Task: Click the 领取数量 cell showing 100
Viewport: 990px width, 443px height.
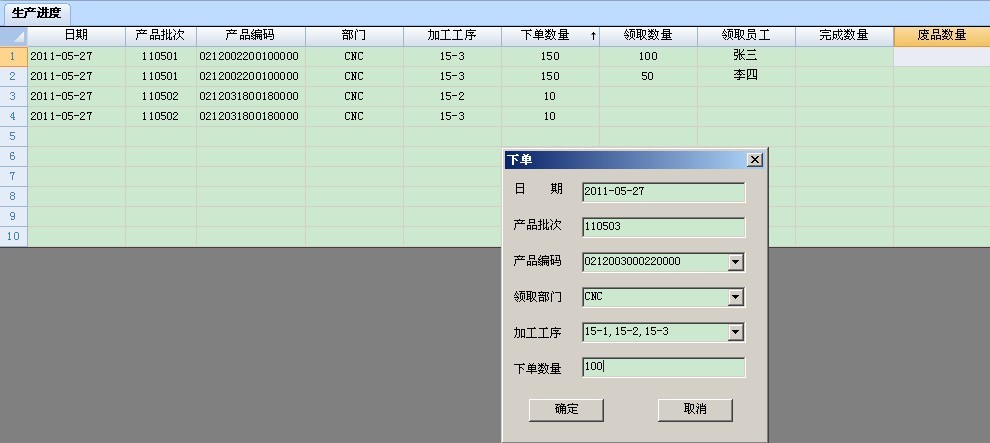Action: (648, 56)
